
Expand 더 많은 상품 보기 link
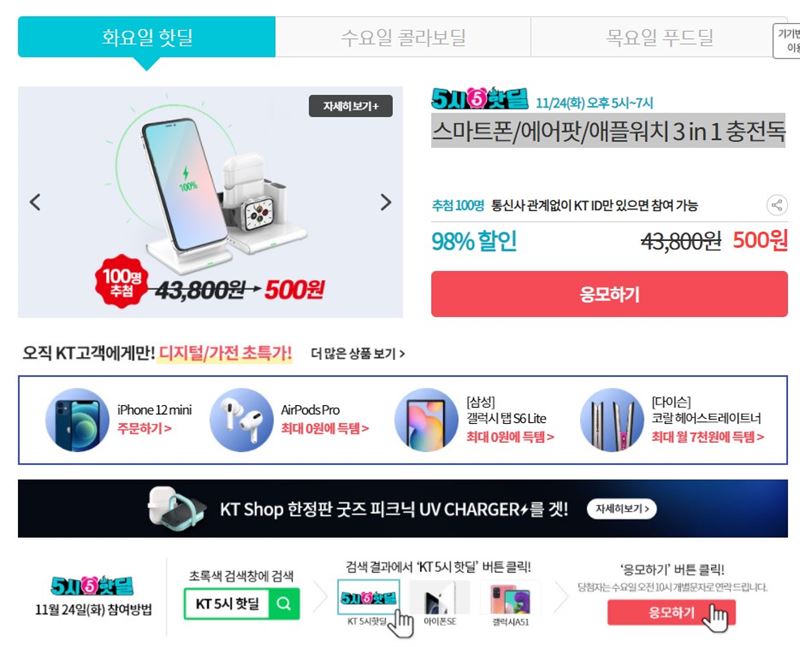[x=358, y=354]
